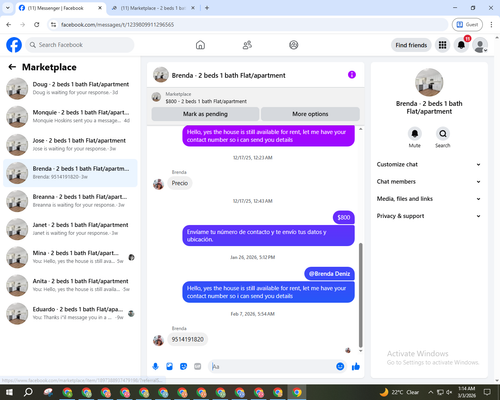This screenshot has width=500, height=400.
Task: Open the Facebook logo home link
Action: (14, 45)
